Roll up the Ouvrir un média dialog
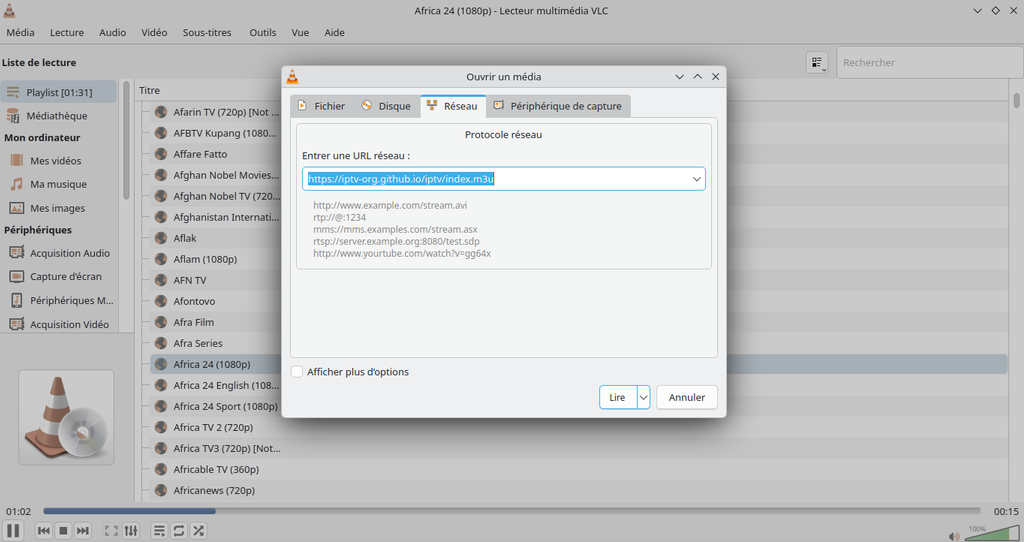The height and width of the screenshot is (542, 1024). [697, 76]
